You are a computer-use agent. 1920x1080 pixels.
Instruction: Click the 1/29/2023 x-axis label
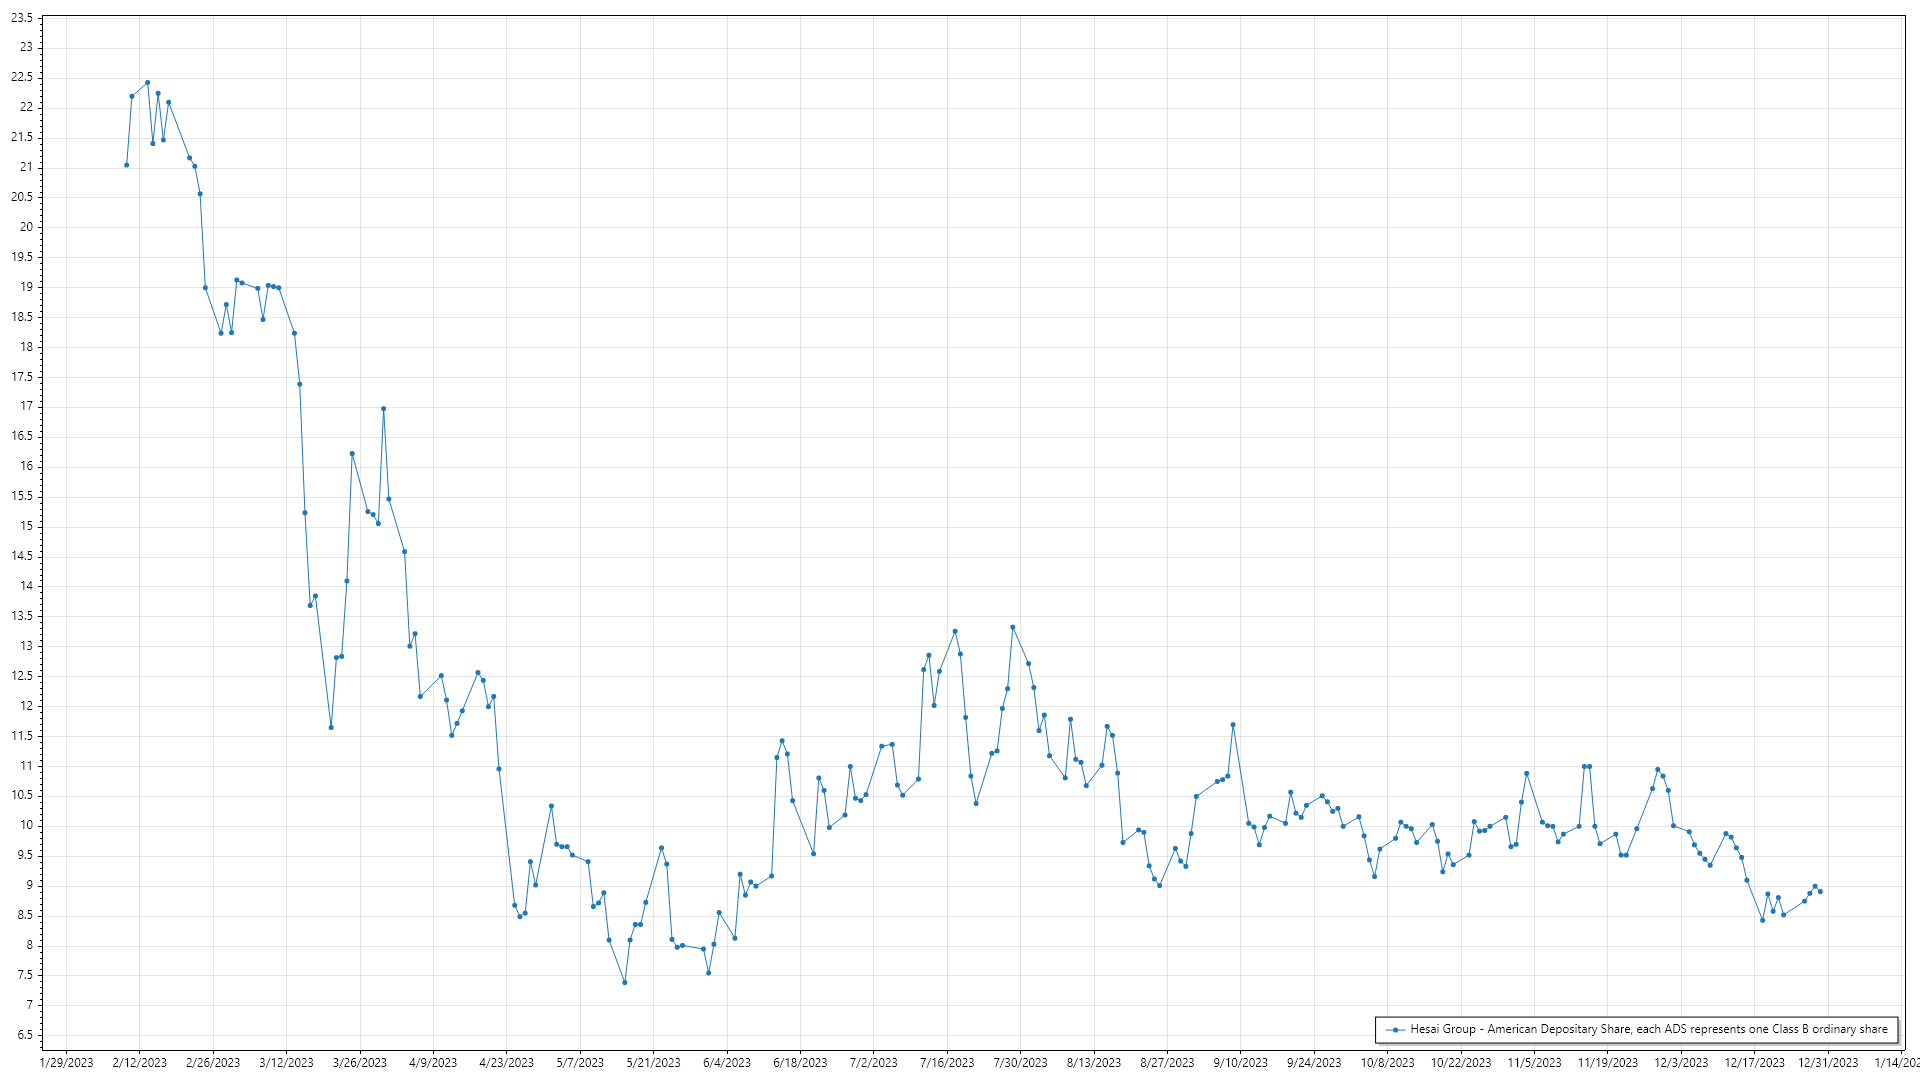click(x=67, y=1062)
